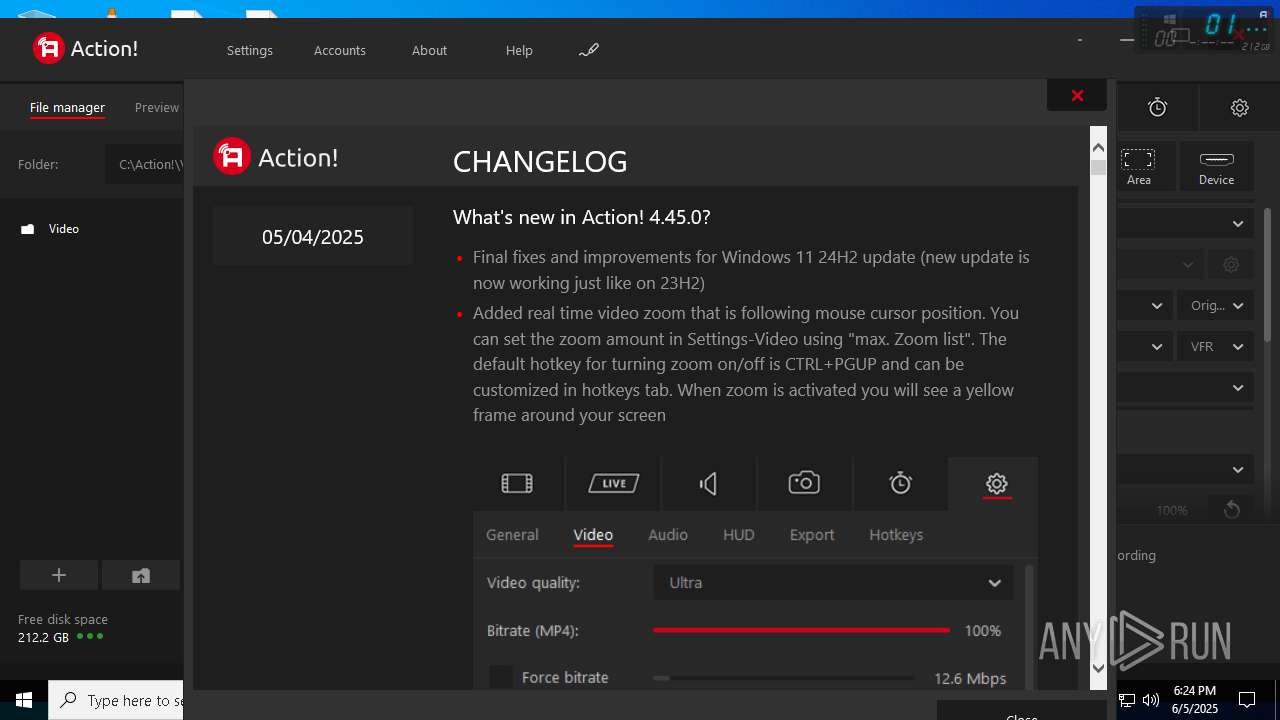
Task: Click the changelog scrollbar thumb
Action: (1098, 167)
